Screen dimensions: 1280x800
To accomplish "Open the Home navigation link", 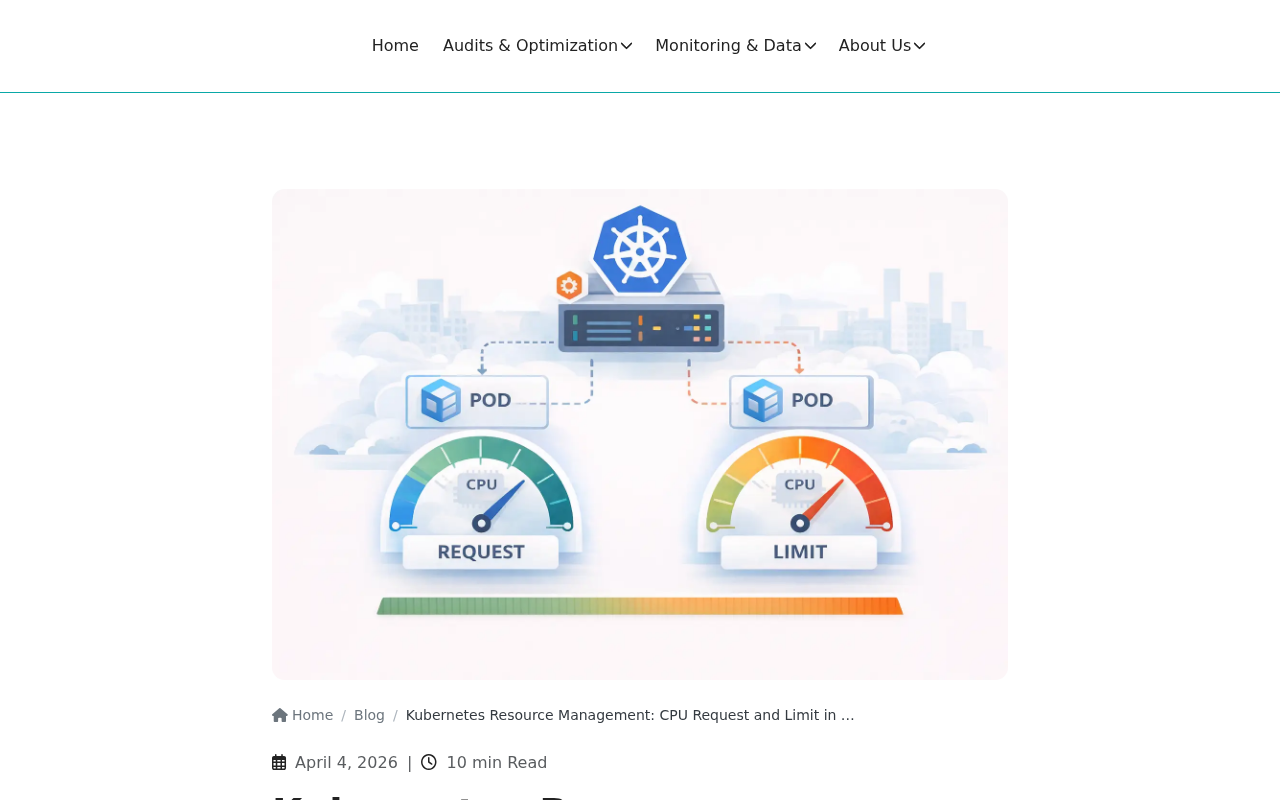I will (x=395, y=46).
